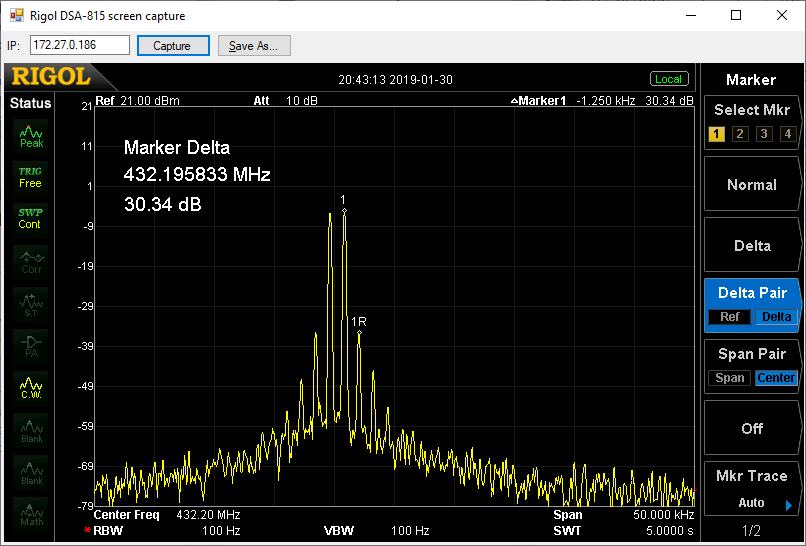This screenshot has width=806, height=546.
Task: Click the RIGOL logo
Action: point(51,77)
